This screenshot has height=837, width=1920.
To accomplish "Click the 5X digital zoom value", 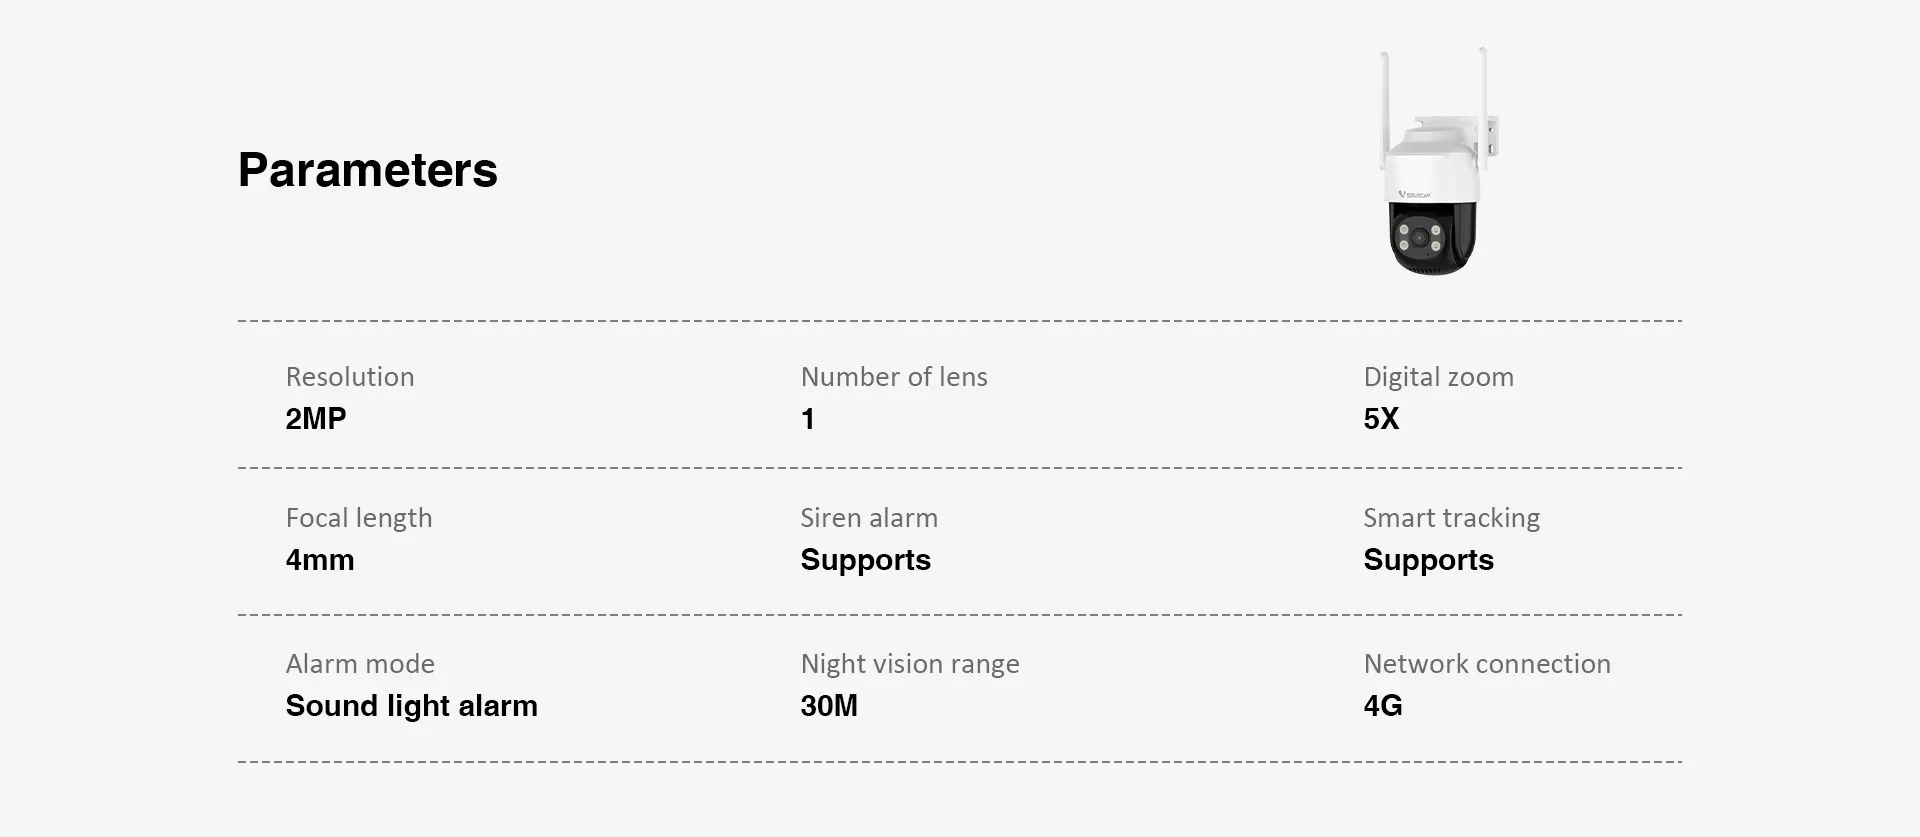I will point(1380,419).
